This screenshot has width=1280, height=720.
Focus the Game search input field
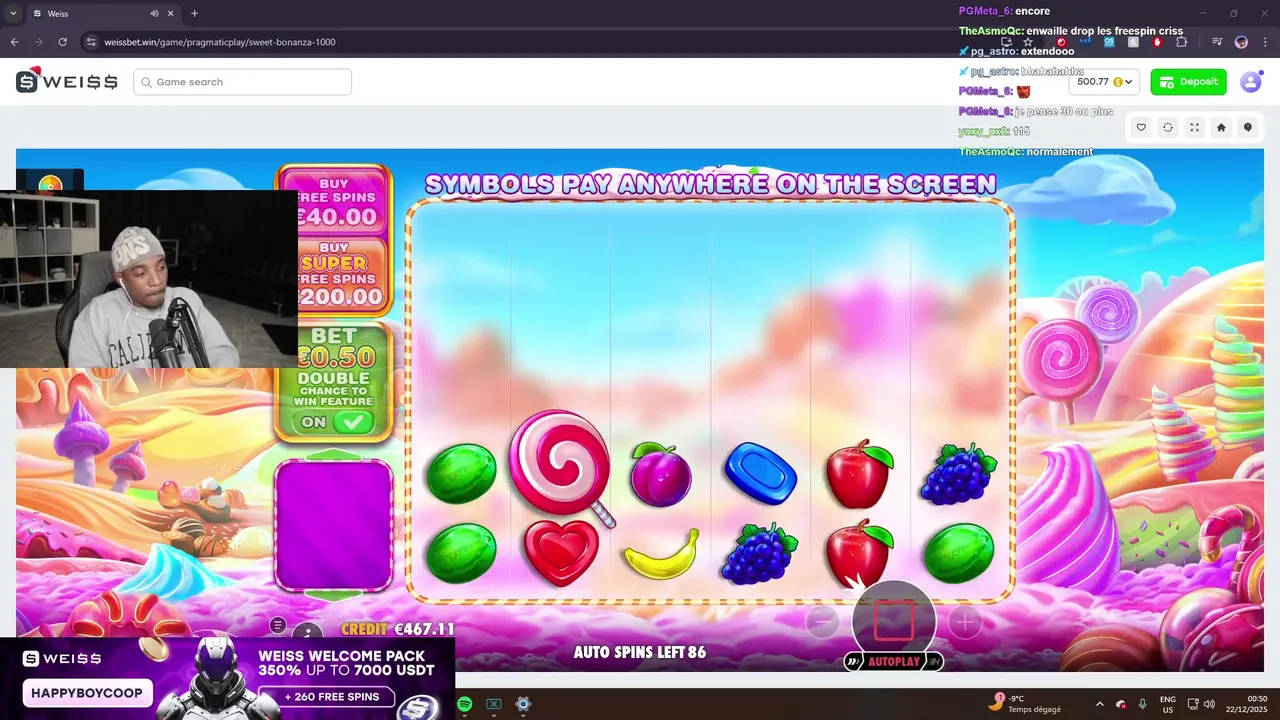tap(242, 82)
